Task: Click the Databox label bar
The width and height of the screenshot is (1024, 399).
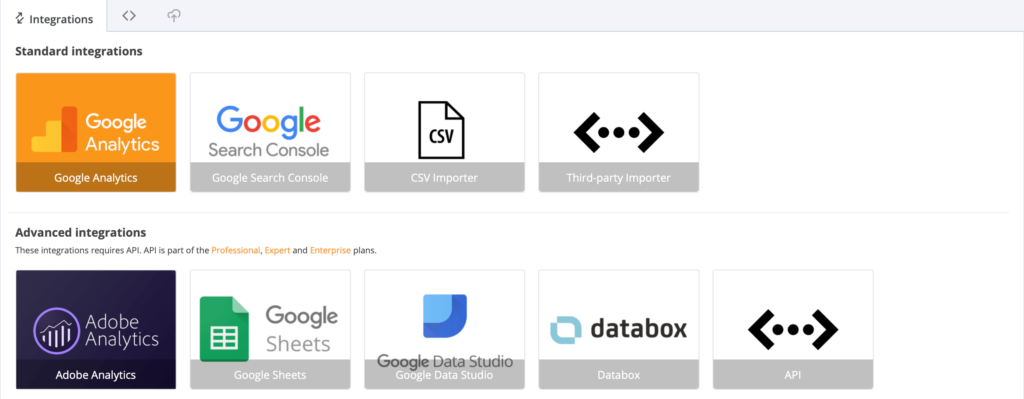Action: click(x=619, y=375)
